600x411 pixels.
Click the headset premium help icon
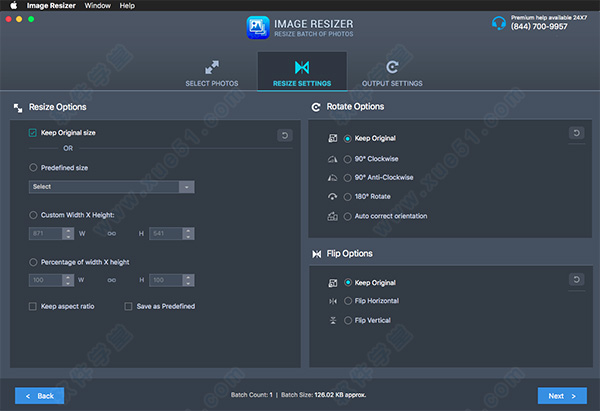pos(499,23)
